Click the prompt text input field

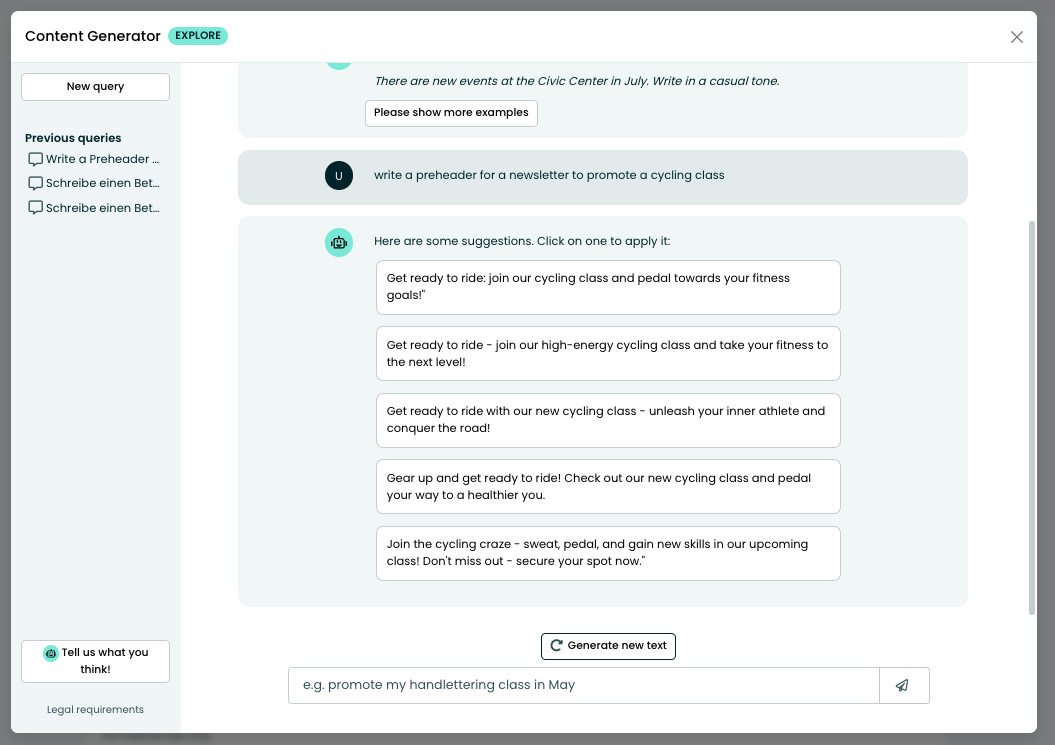point(583,685)
